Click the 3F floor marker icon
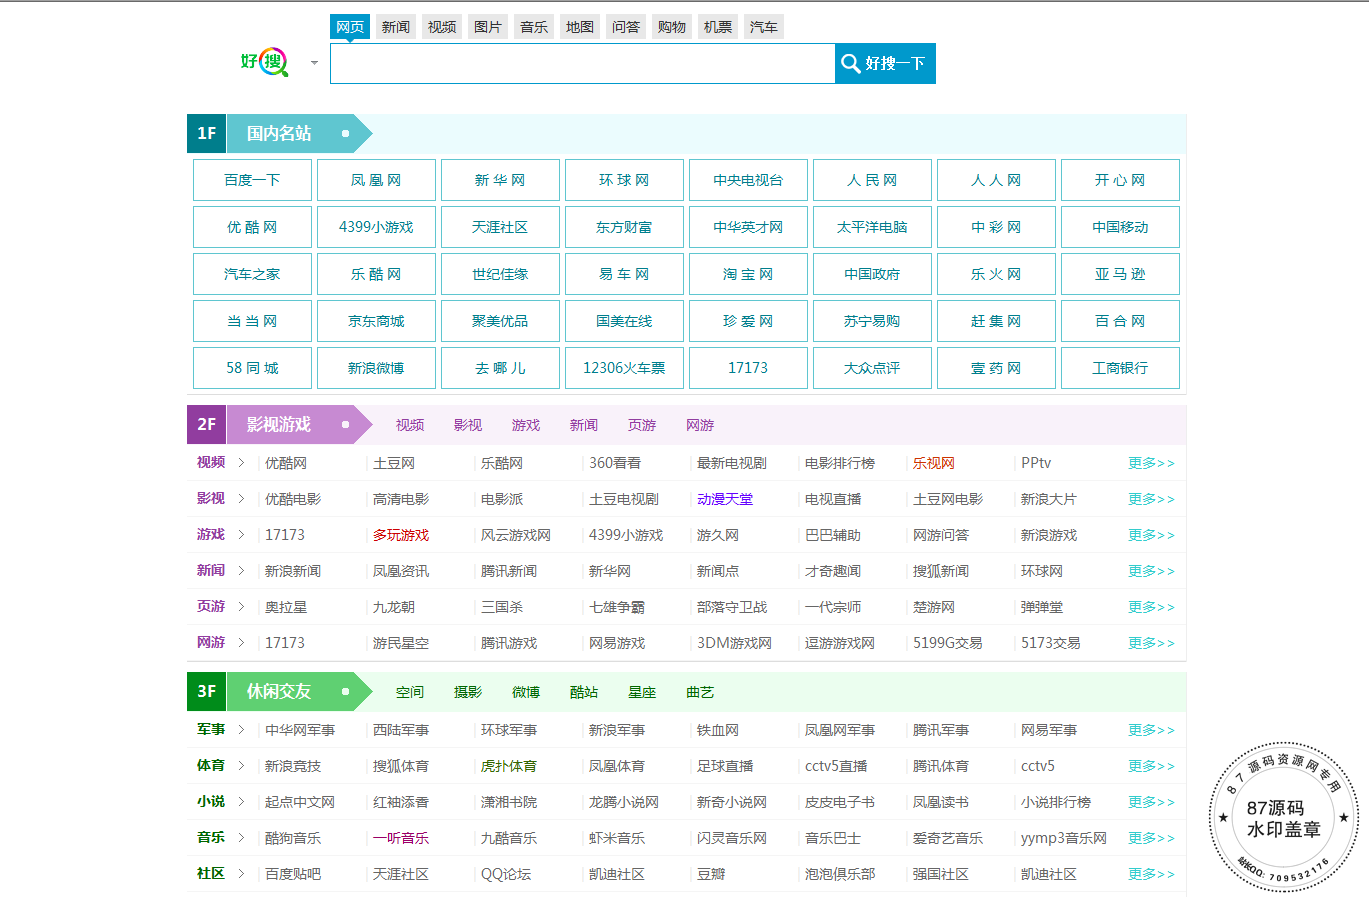The image size is (1369, 897). pos(207,691)
